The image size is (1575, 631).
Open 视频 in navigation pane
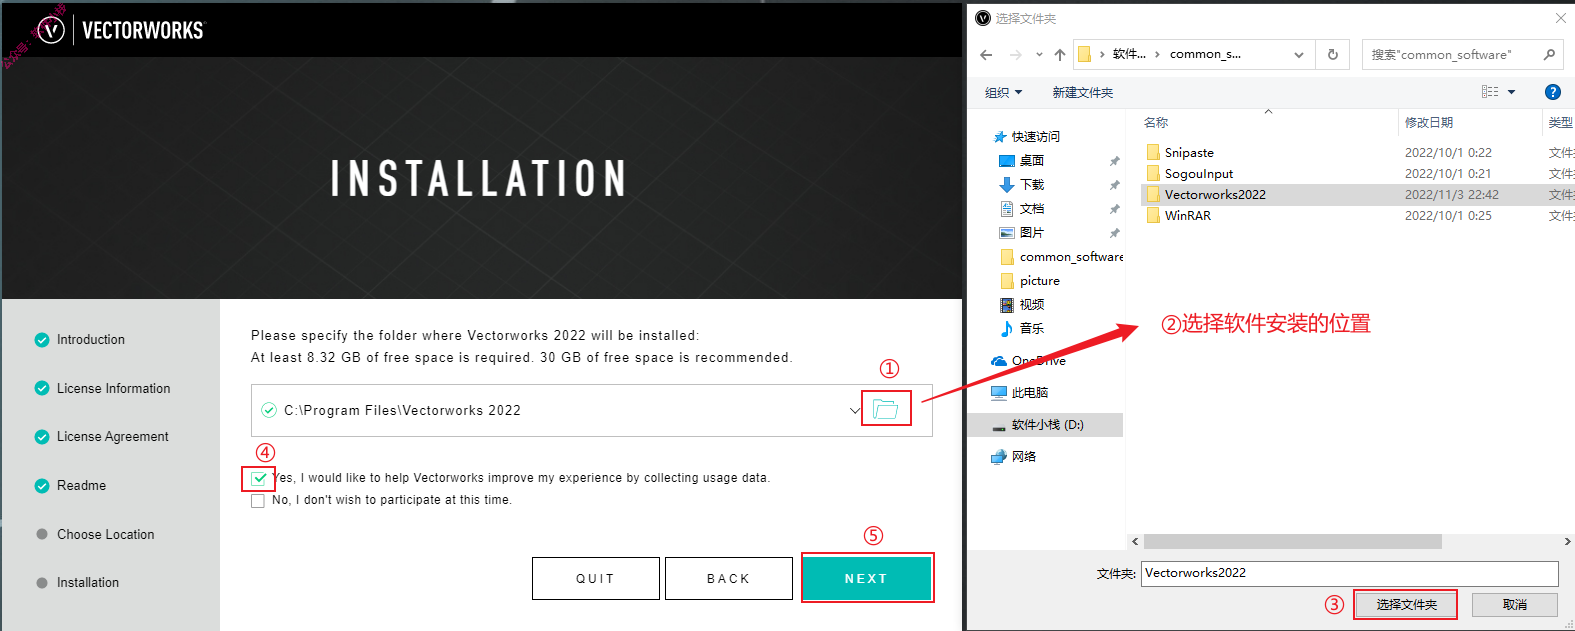[x=1032, y=305]
